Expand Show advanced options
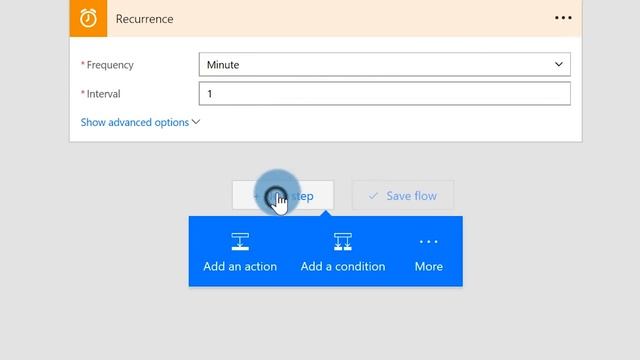The width and height of the screenshot is (640, 360). [x=140, y=122]
